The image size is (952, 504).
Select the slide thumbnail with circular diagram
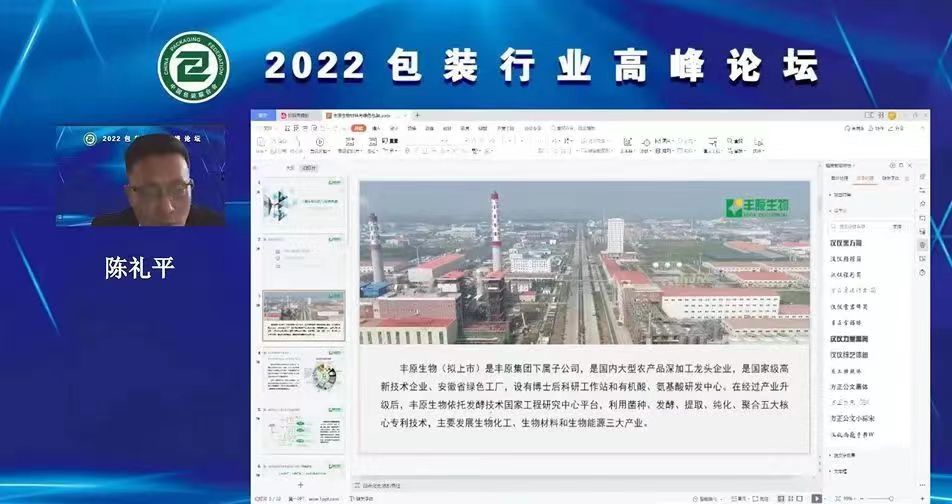click(304, 372)
